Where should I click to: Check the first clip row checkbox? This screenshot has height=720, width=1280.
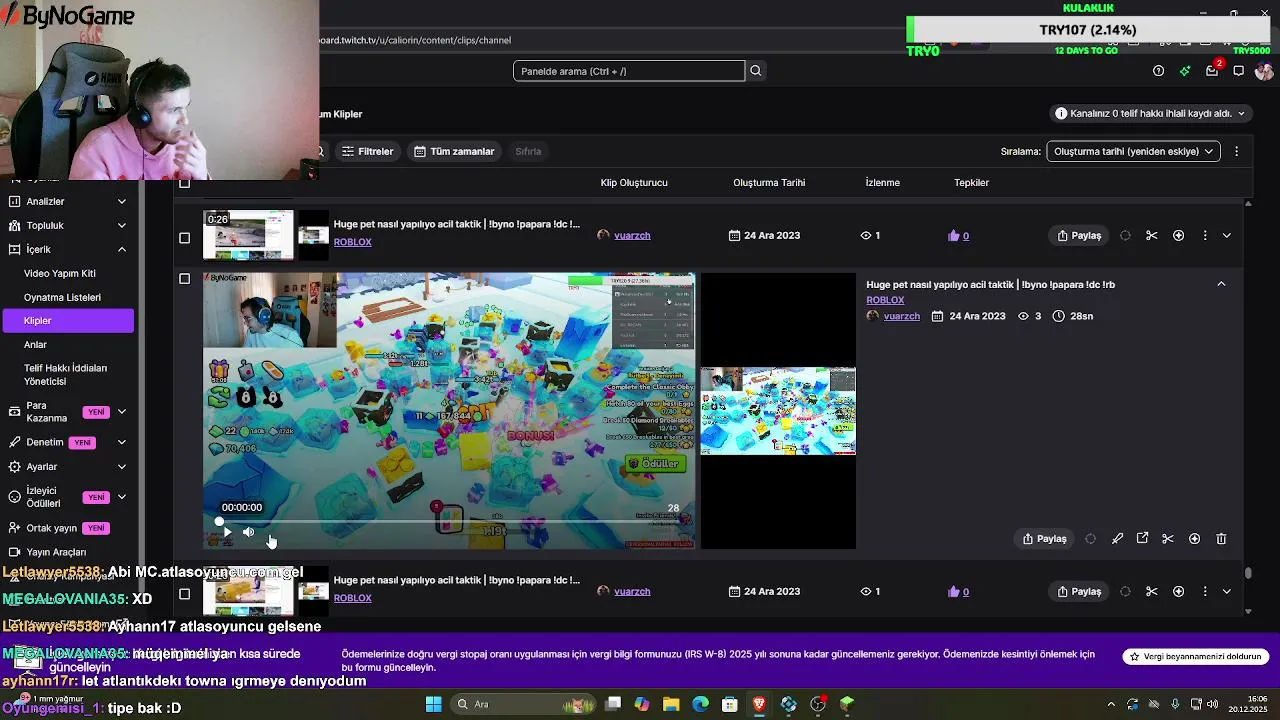click(x=184, y=238)
